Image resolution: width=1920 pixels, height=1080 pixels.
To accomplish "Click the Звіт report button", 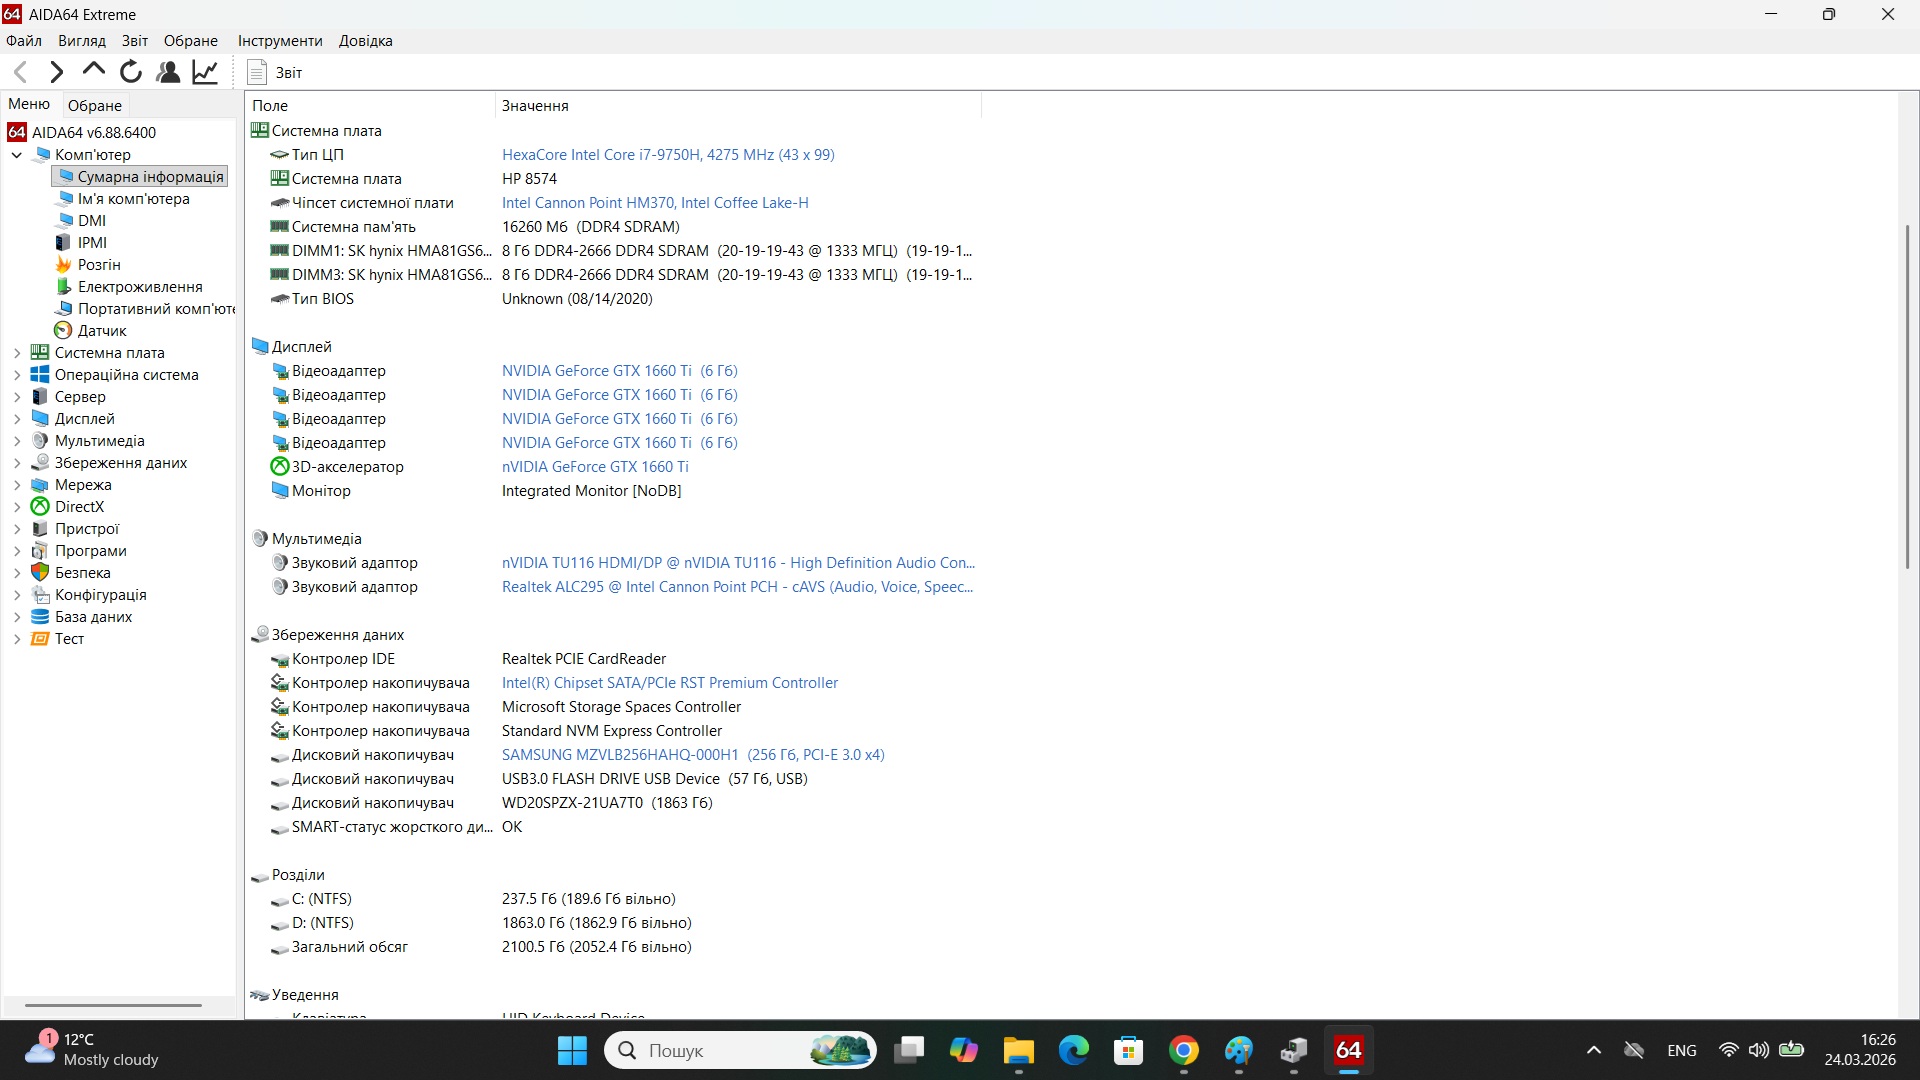I will tap(275, 71).
